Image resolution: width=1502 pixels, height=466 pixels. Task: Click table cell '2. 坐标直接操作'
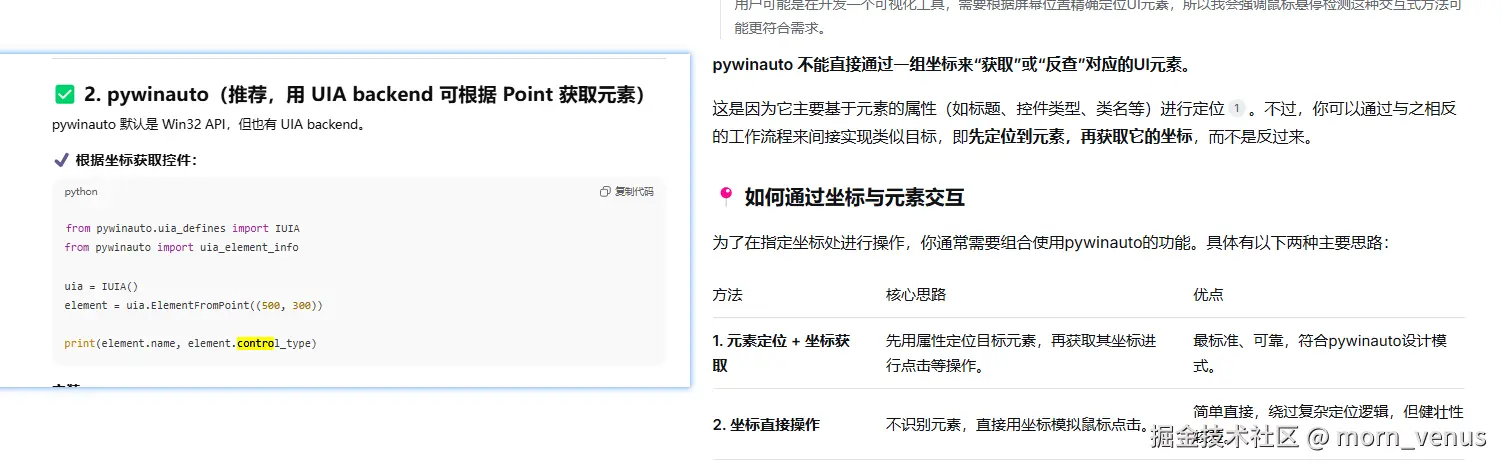coord(766,425)
